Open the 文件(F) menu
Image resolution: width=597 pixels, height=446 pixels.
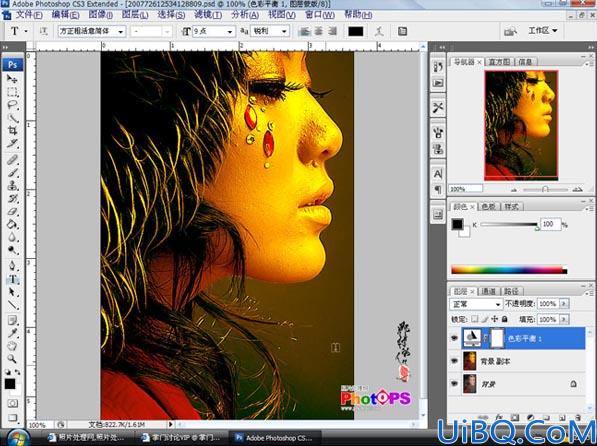(x=29, y=15)
